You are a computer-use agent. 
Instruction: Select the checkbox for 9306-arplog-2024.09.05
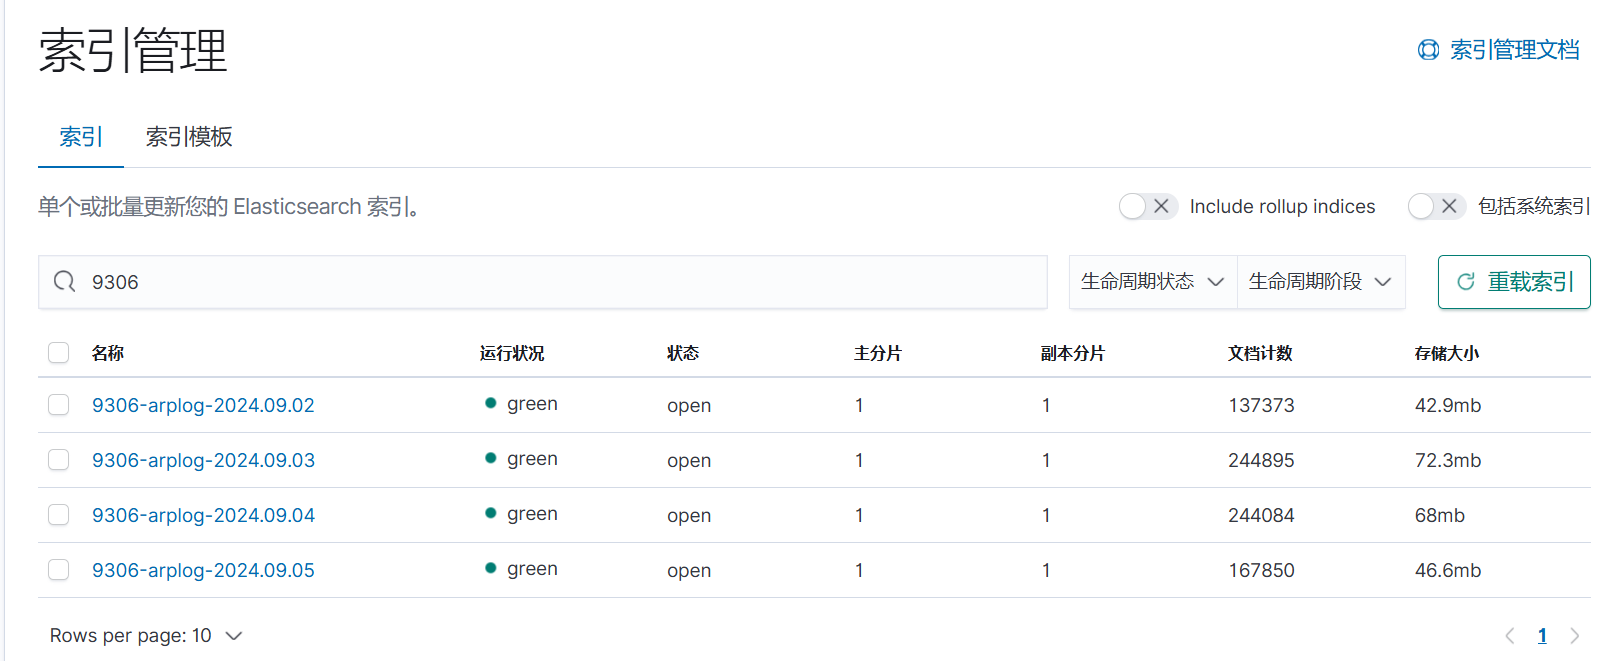coord(59,569)
